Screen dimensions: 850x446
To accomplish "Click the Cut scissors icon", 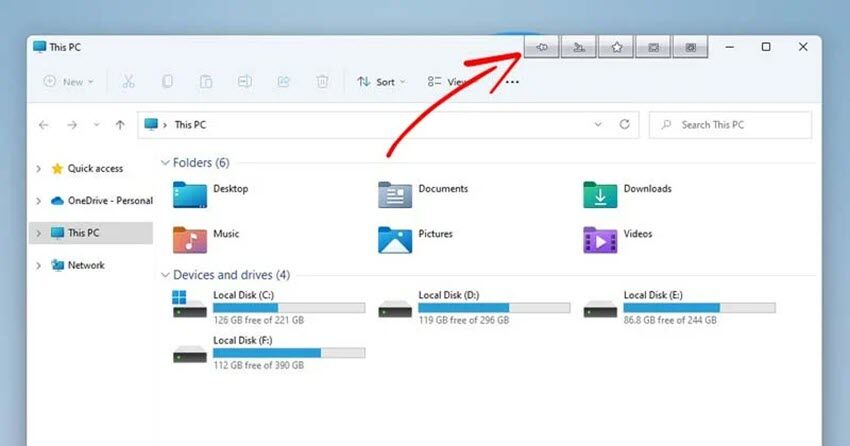I will tap(128, 82).
